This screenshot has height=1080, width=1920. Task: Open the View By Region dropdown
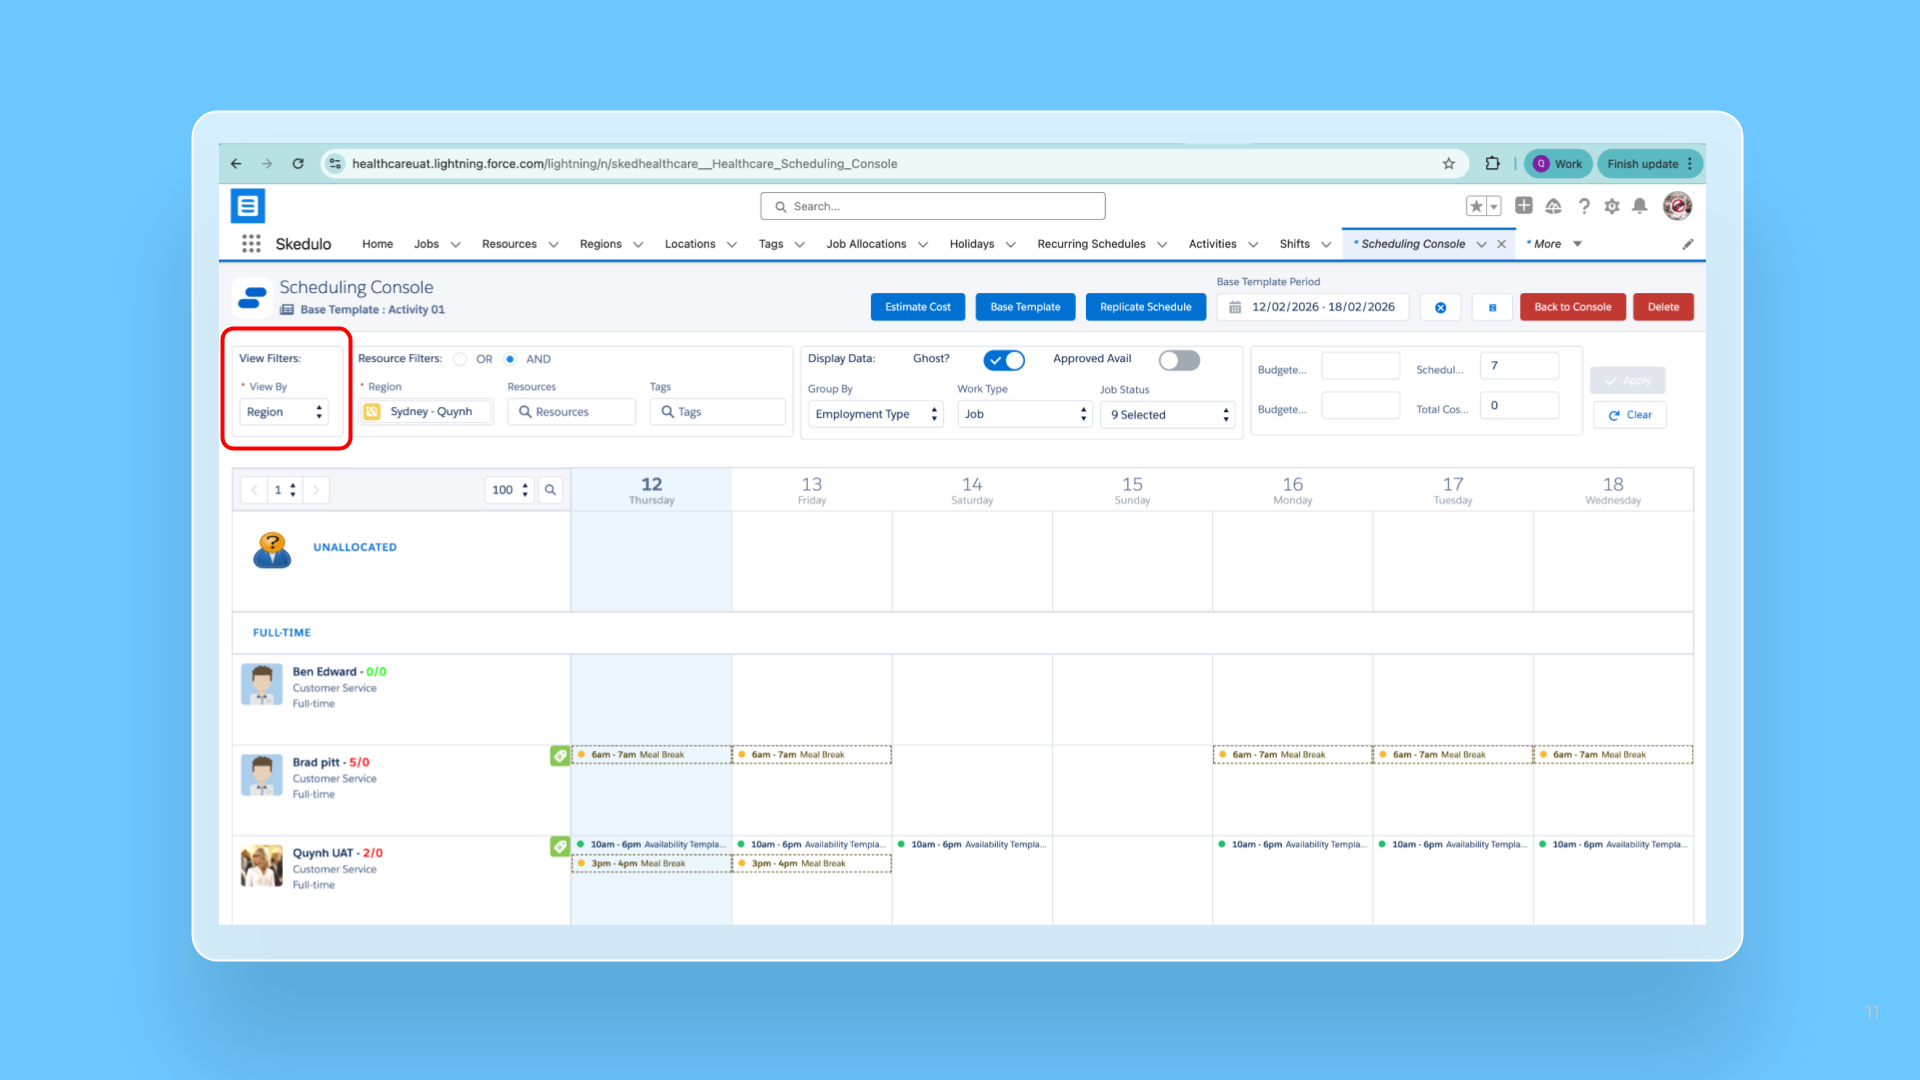284,412
